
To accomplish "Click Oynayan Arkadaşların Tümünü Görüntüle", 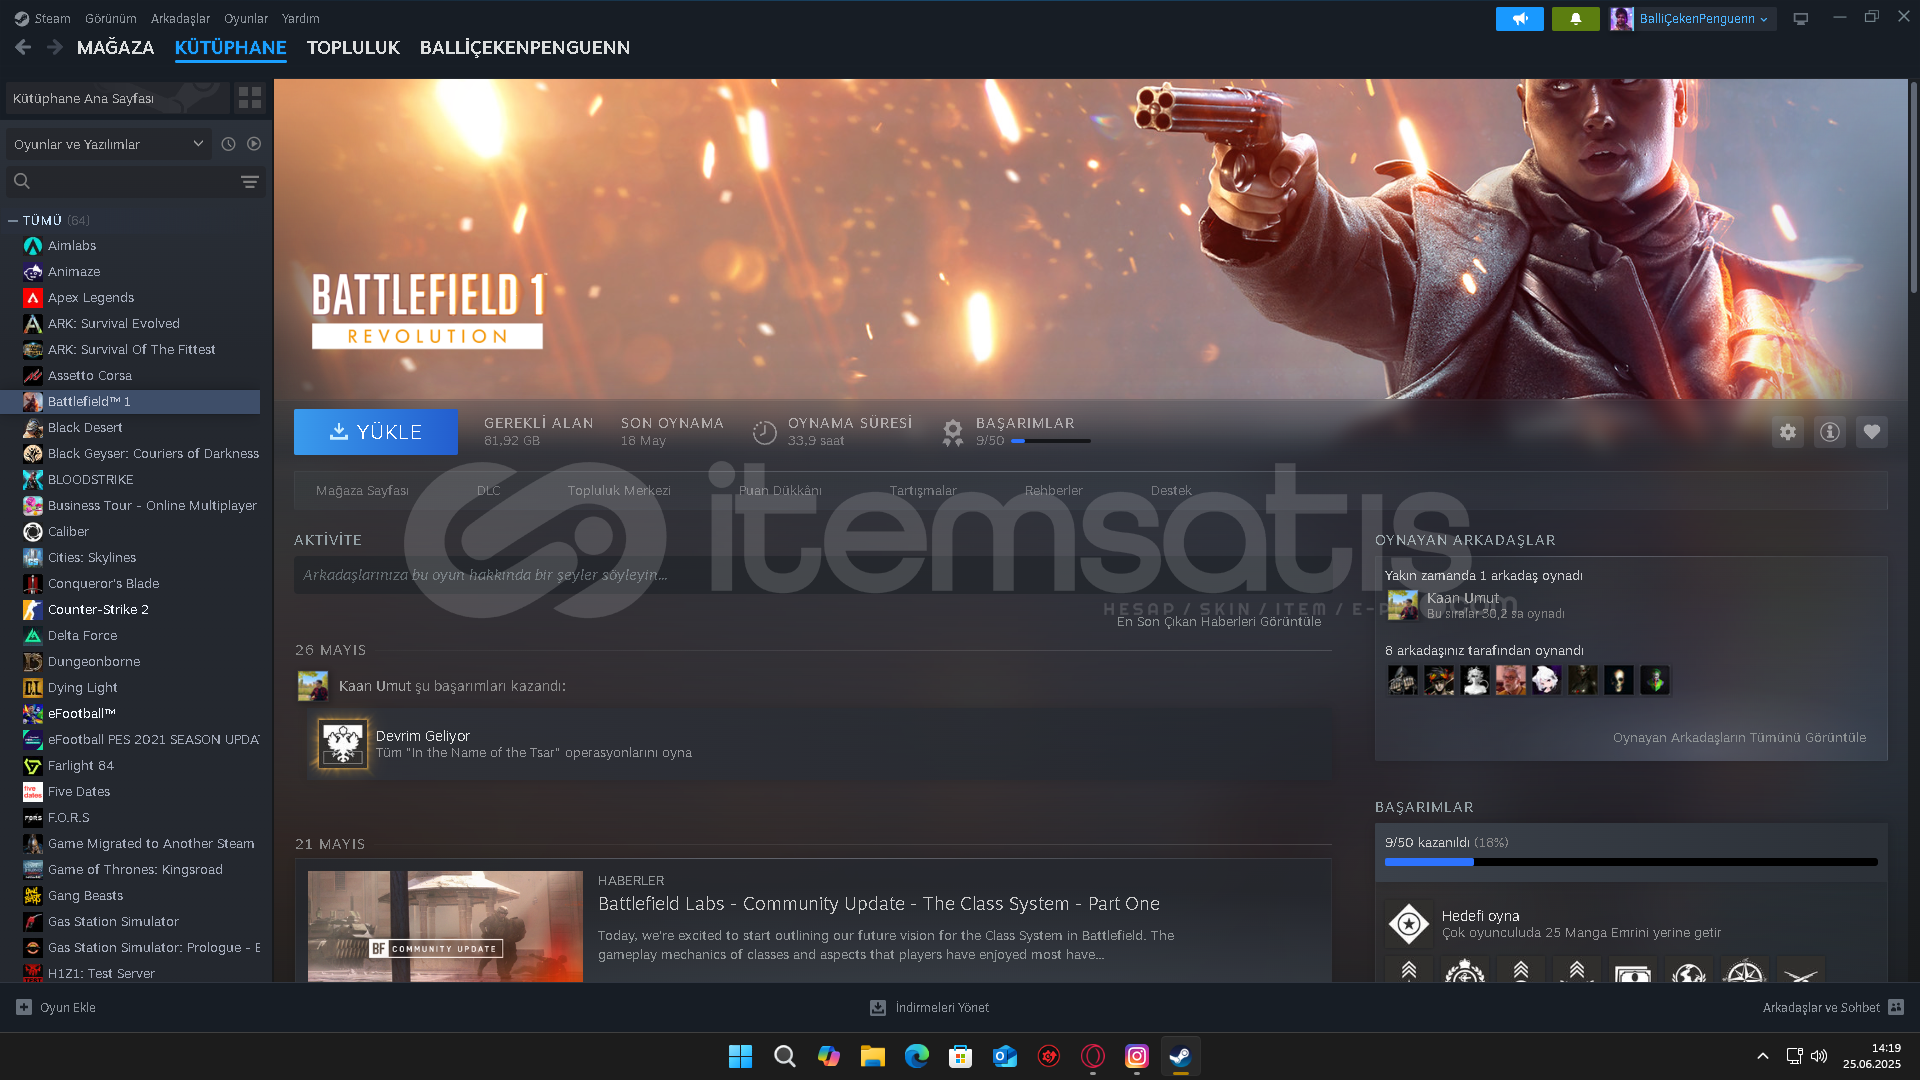I will [x=1739, y=737].
